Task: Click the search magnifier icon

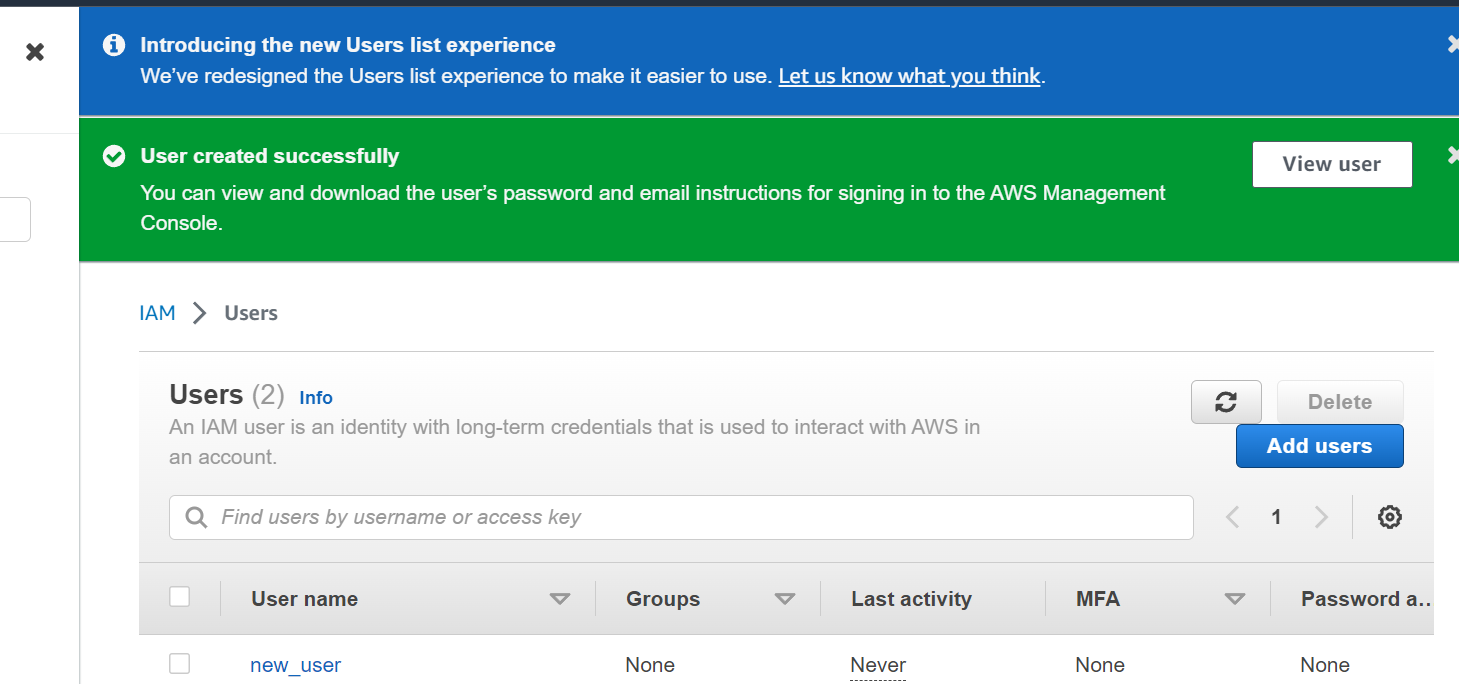Action: tap(196, 517)
